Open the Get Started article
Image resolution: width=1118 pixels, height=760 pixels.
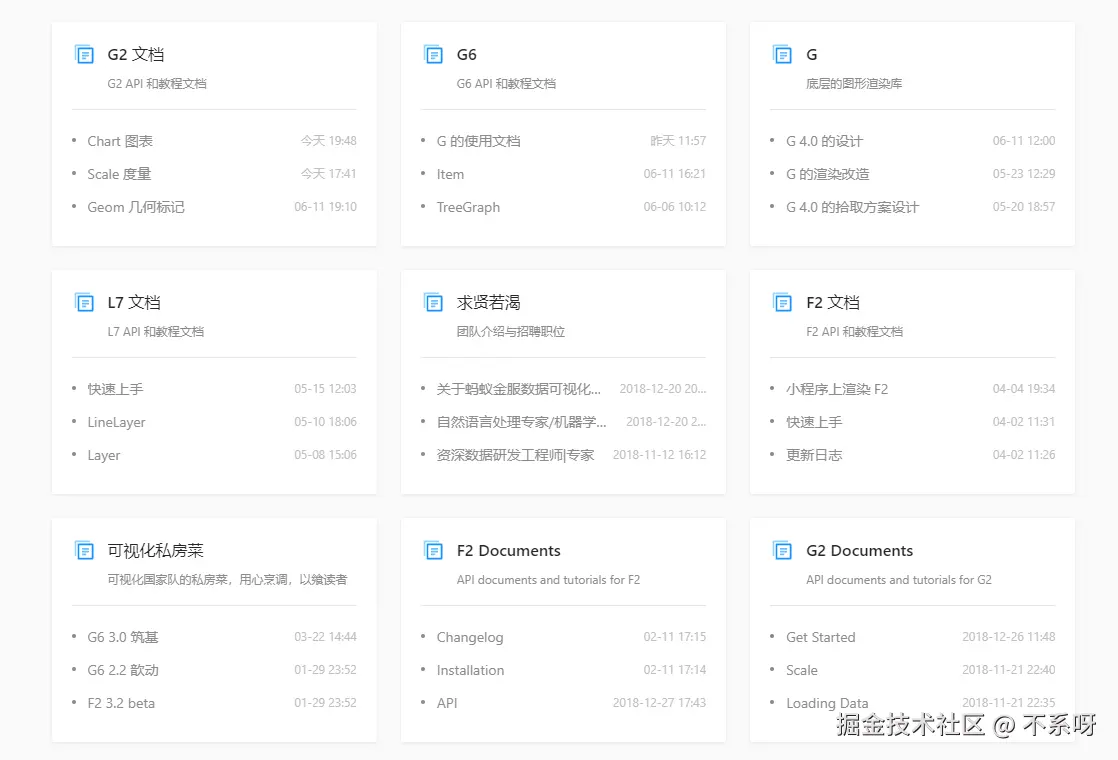(820, 637)
